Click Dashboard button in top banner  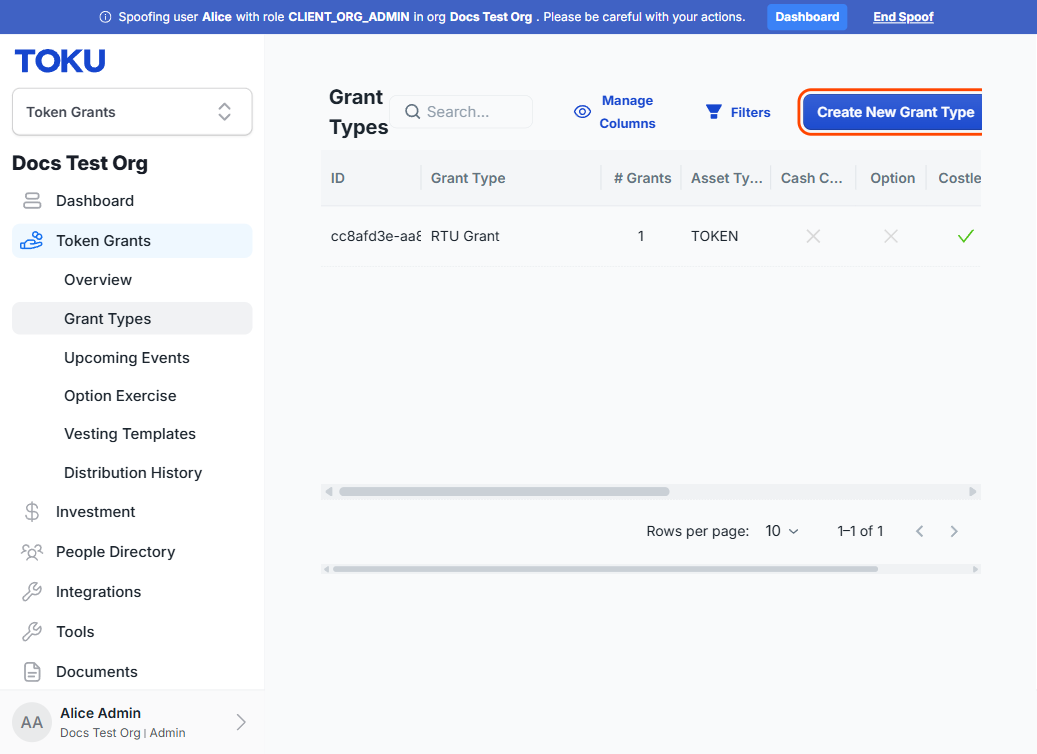tap(807, 17)
